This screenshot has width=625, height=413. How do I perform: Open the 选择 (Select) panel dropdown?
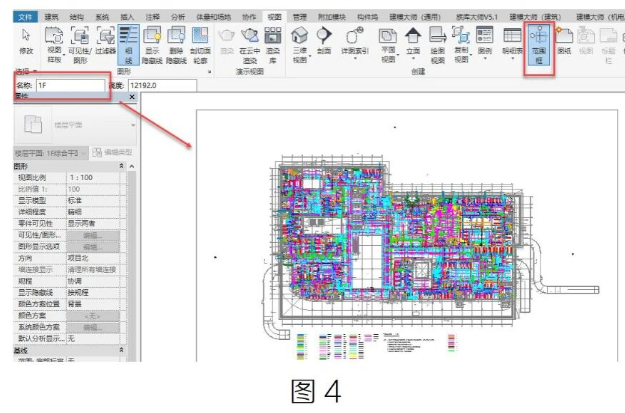tap(26, 71)
